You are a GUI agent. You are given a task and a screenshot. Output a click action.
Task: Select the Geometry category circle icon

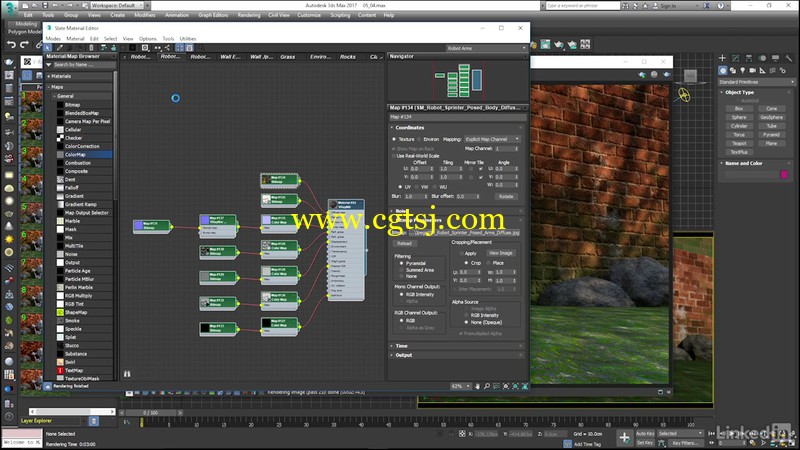point(722,70)
